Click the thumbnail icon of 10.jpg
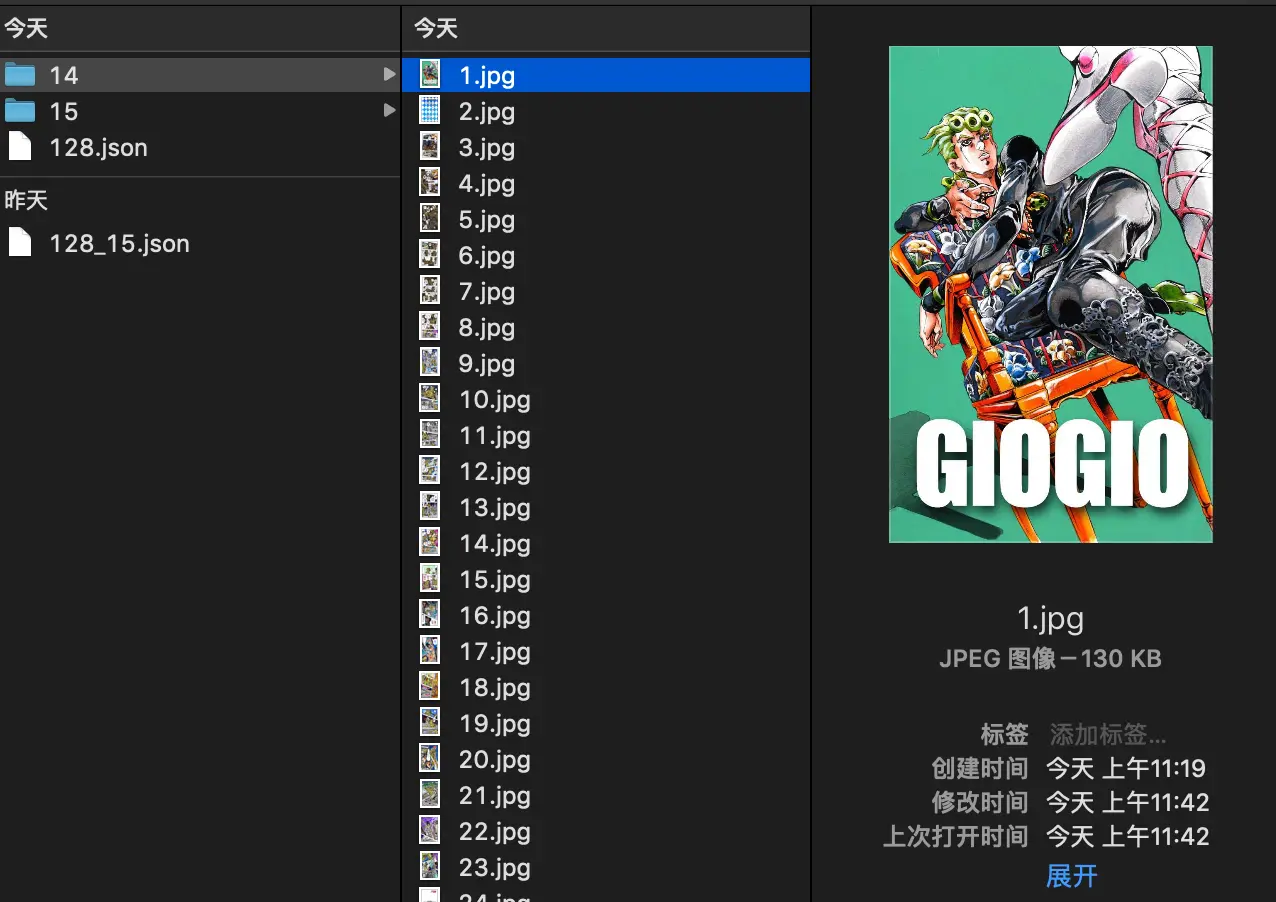 coord(429,398)
